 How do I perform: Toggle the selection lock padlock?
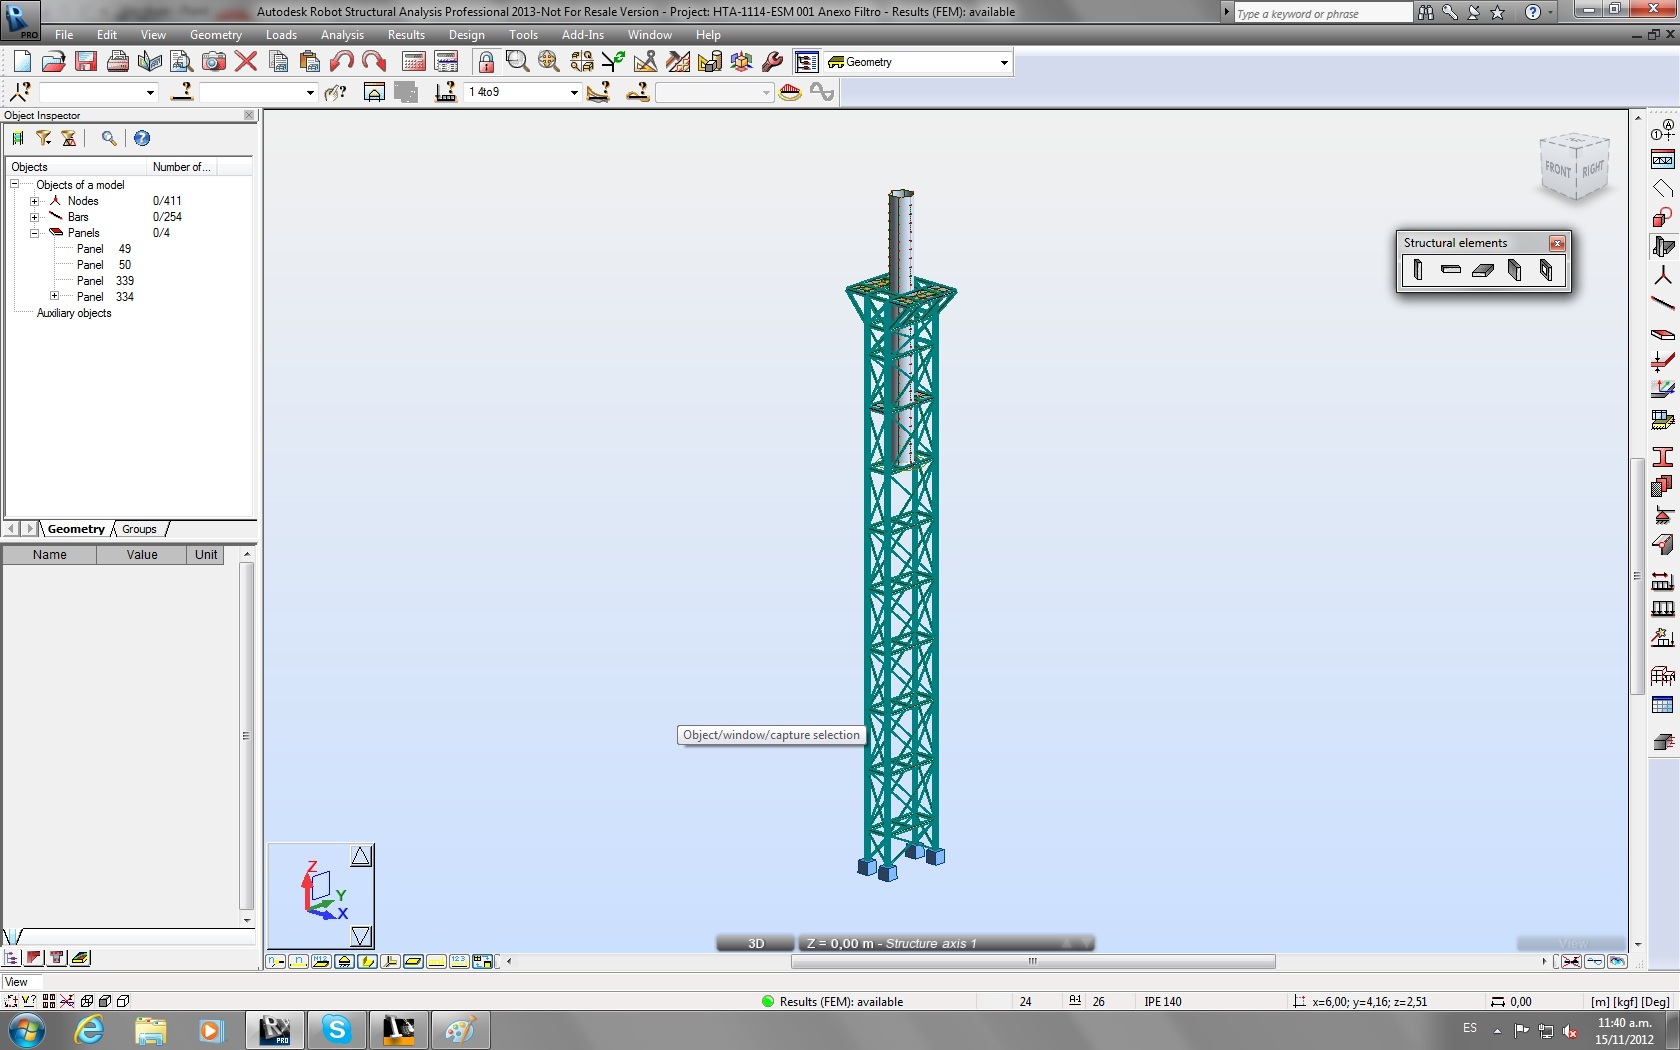pos(486,61)
